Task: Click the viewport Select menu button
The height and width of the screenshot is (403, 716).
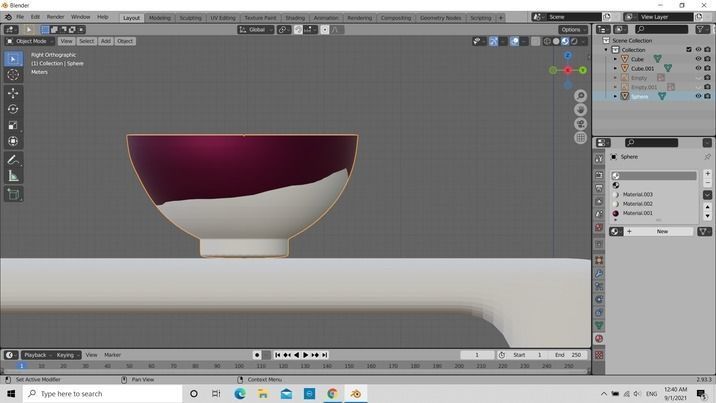Action: point(86,41)
